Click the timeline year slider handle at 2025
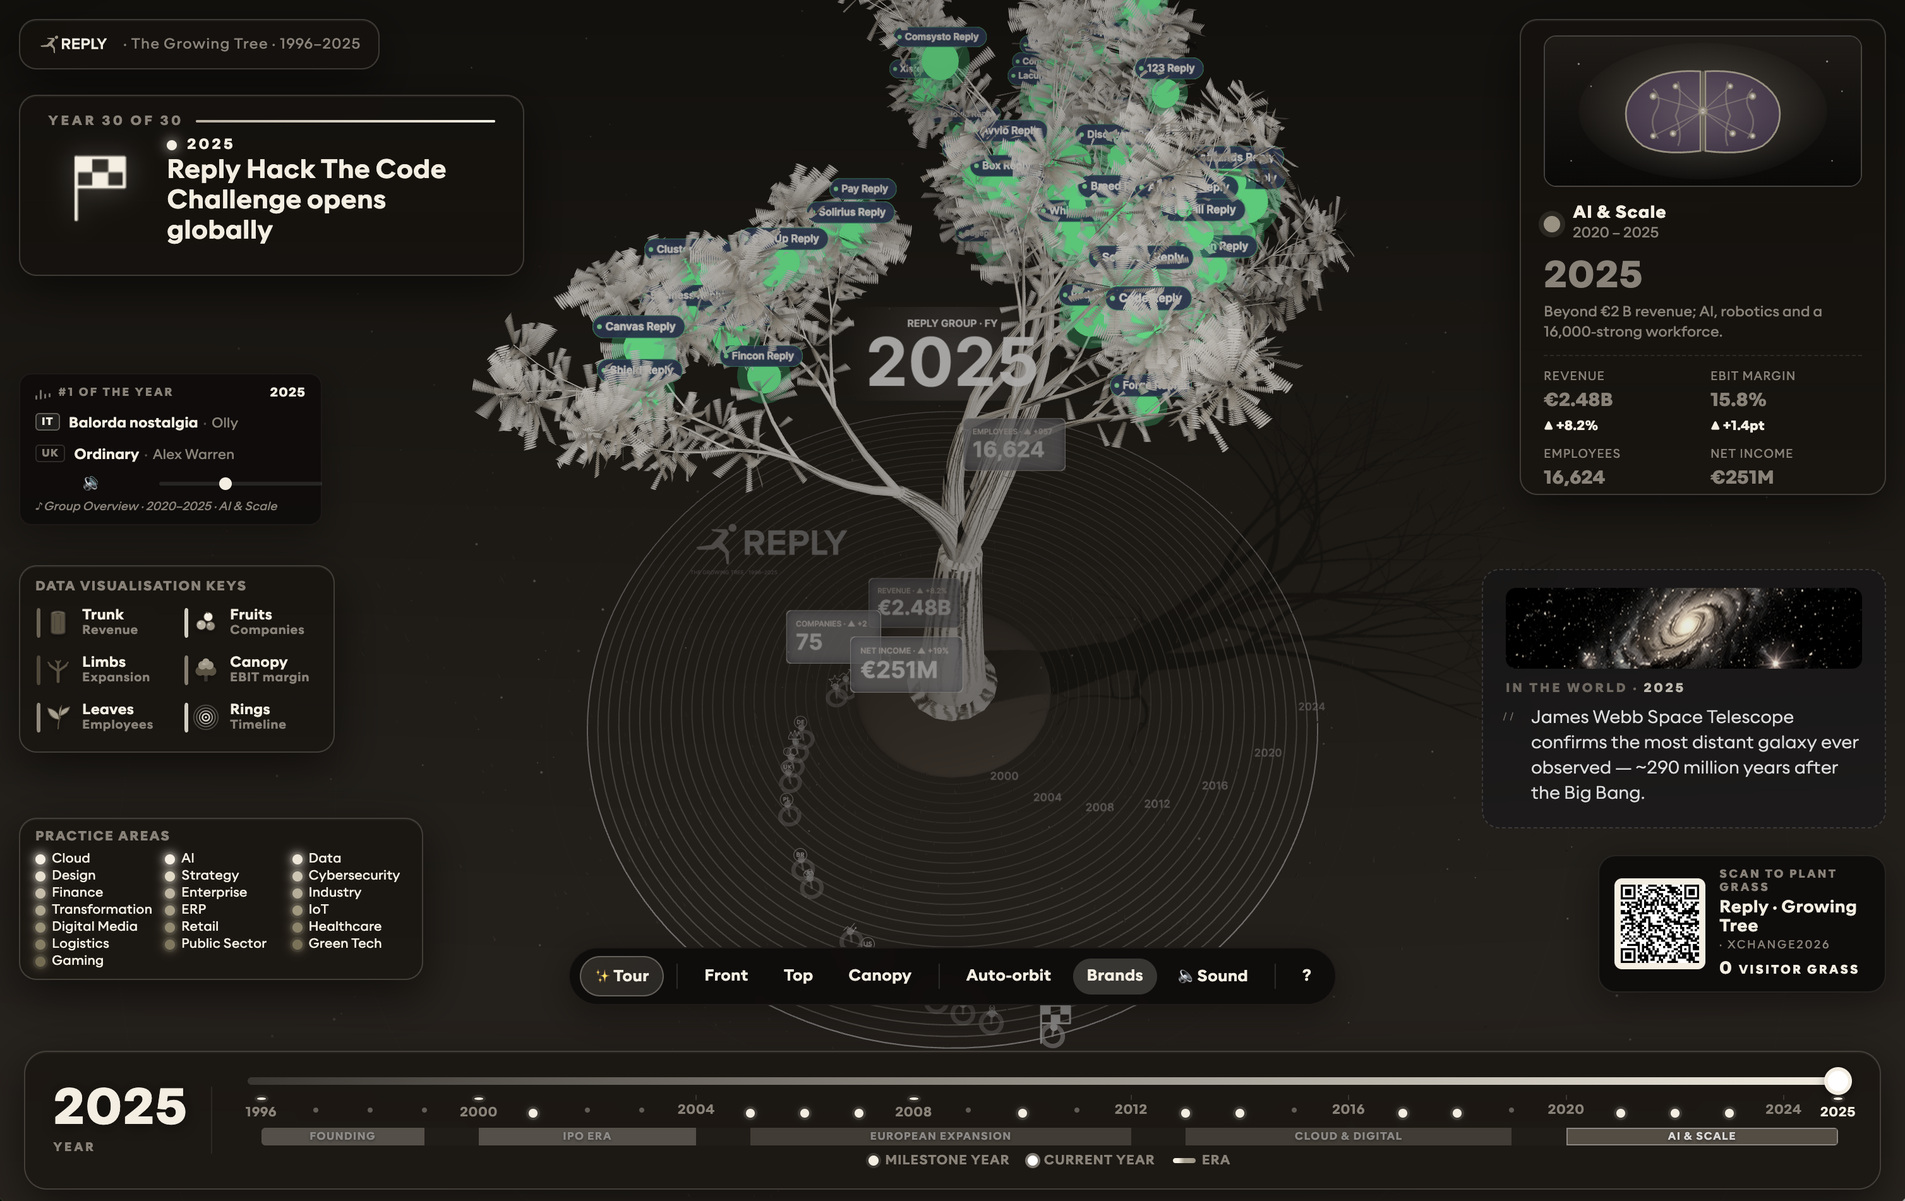This screenshot has width=1905, height=1201. pos(1837,1081)
